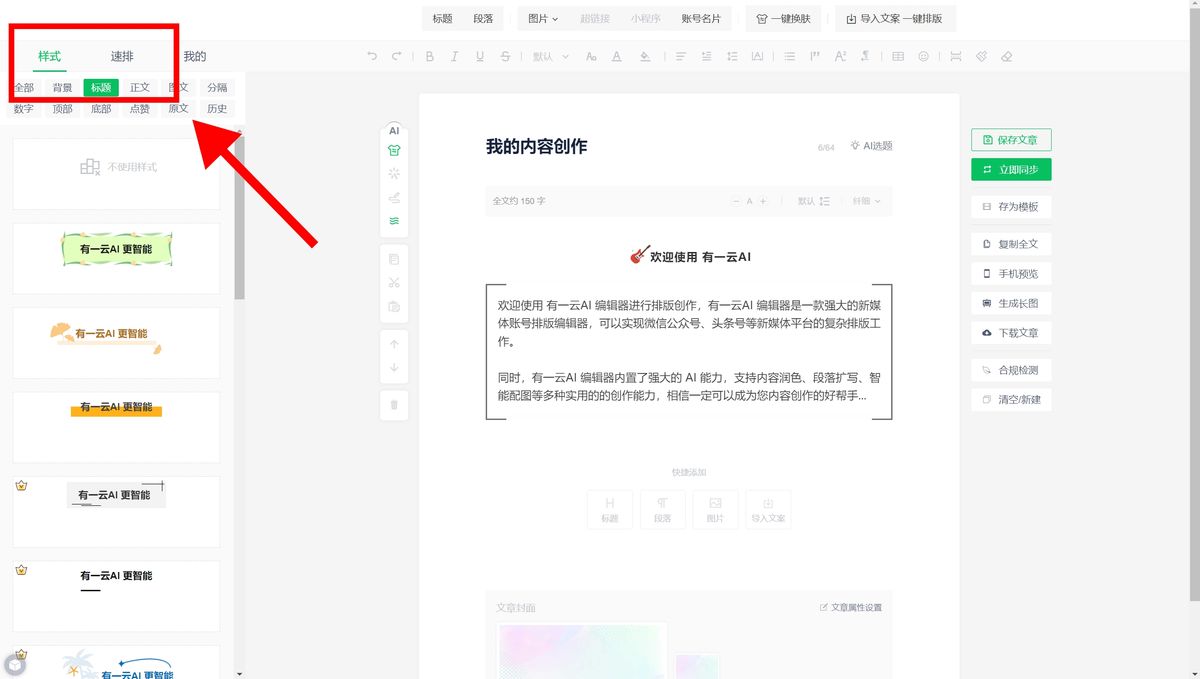Toggle underline formatting
The image size is (1200, 679).
pyautogui.click(x=480, y=56)
